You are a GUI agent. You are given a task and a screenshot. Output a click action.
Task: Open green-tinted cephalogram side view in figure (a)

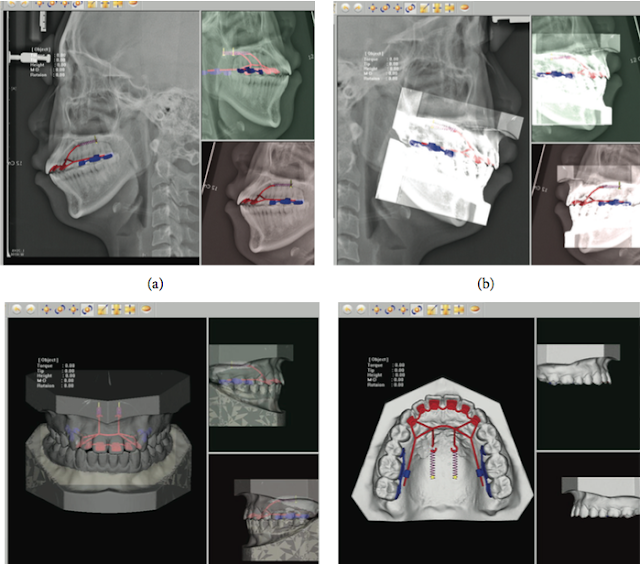click(258, 75)
